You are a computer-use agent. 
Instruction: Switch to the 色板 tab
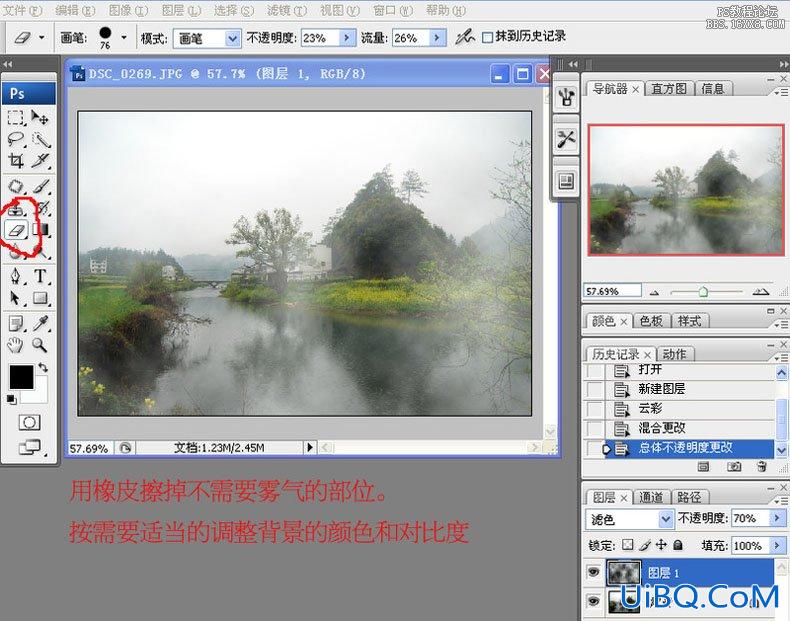(651, 321)
